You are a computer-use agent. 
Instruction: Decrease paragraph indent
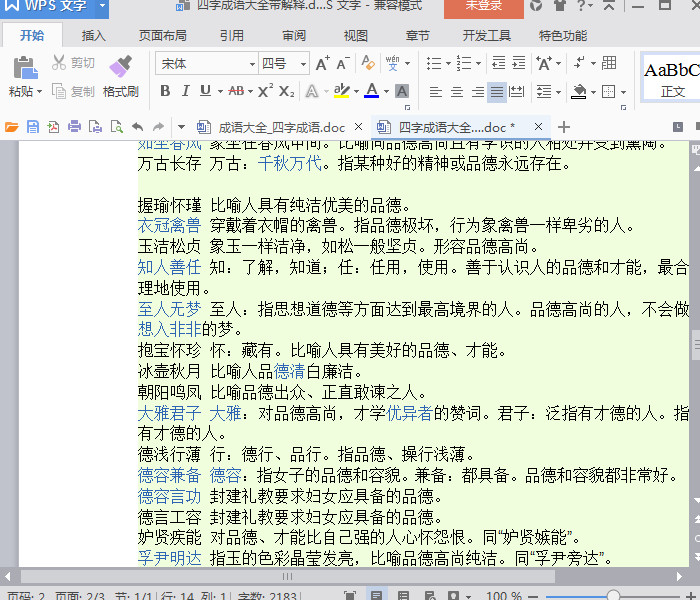tap(498, 63)
